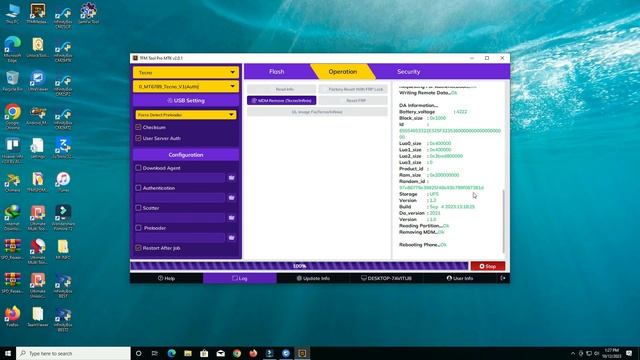
Task: Switch to the Security tab
Action: [x=409, y=71]
